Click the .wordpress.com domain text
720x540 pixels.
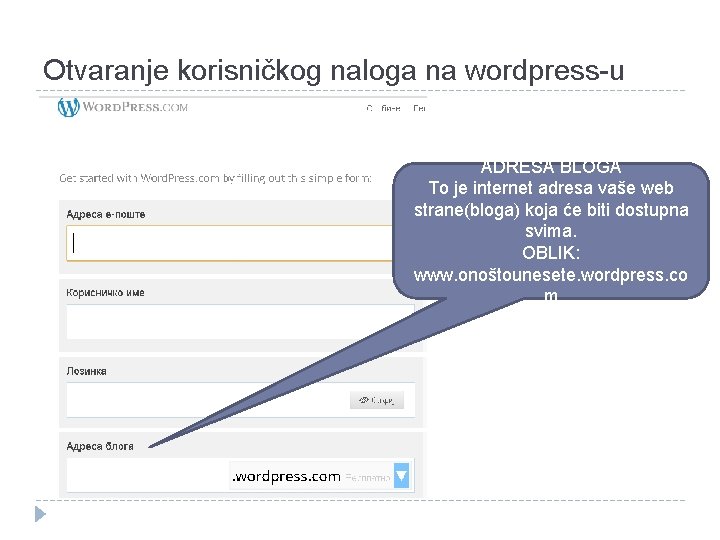(x=287, y=477)
